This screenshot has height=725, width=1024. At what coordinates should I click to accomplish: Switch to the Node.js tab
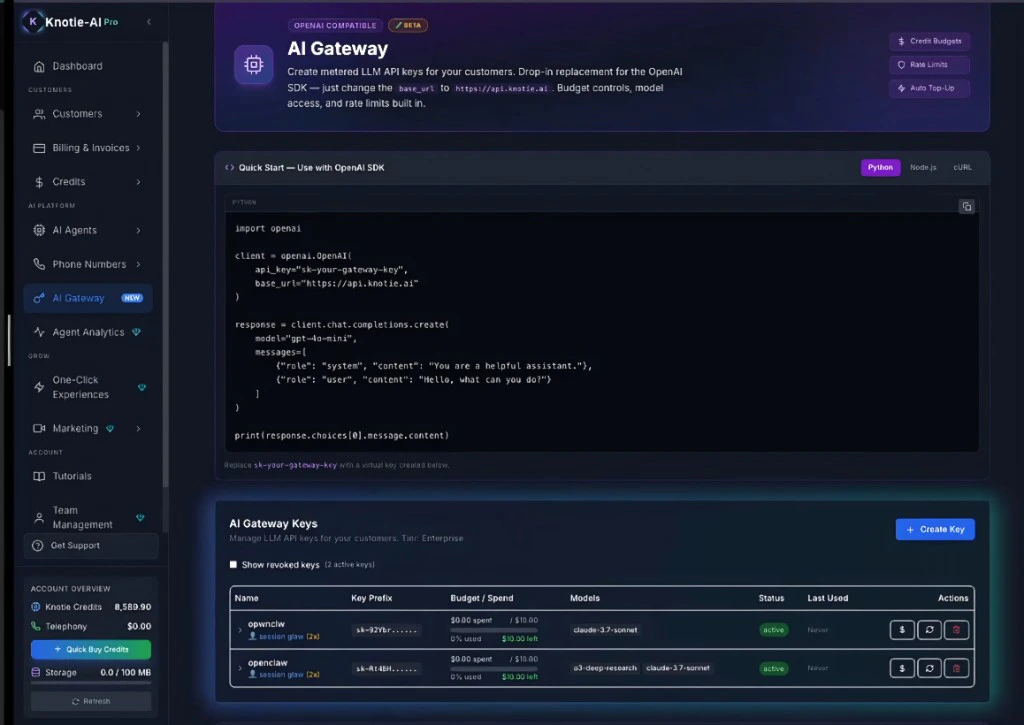coord(923,167)
